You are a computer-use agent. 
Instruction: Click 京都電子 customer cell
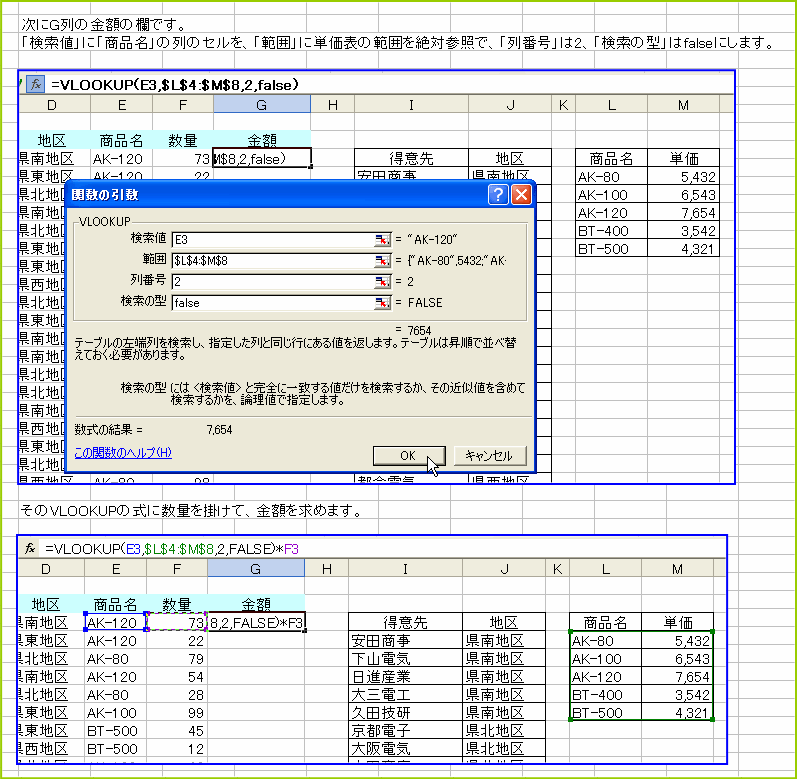405,730
